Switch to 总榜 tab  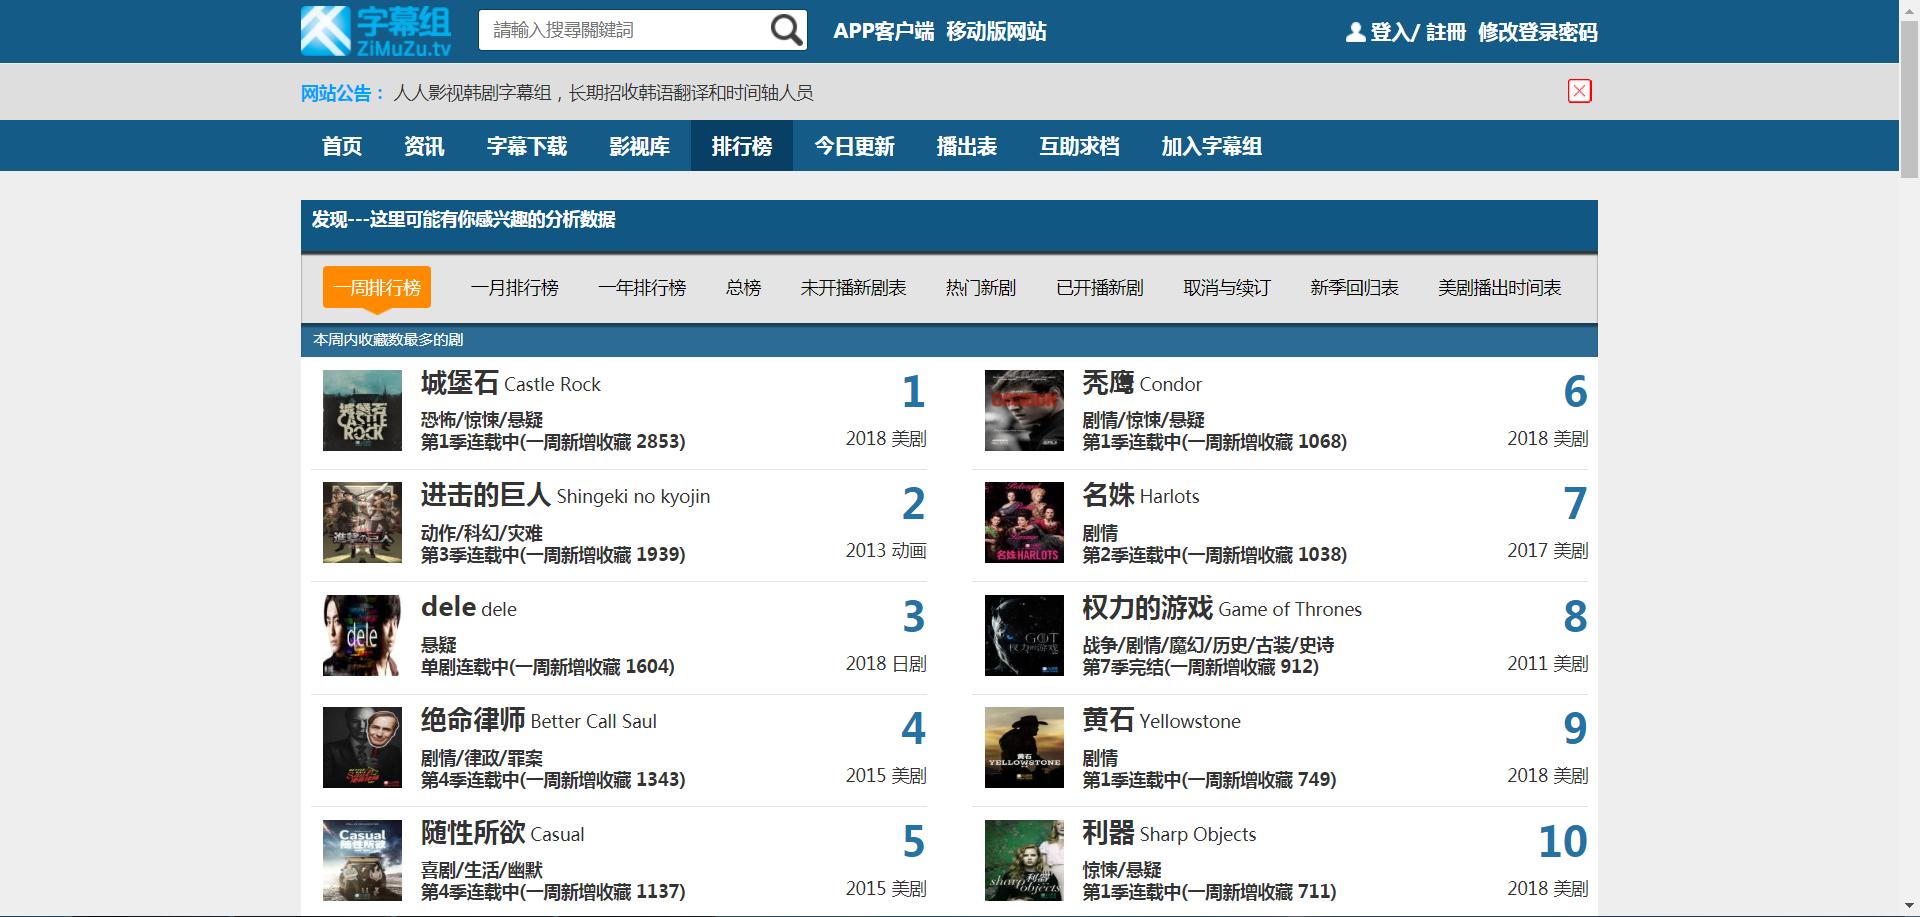(x=744, y=288)
